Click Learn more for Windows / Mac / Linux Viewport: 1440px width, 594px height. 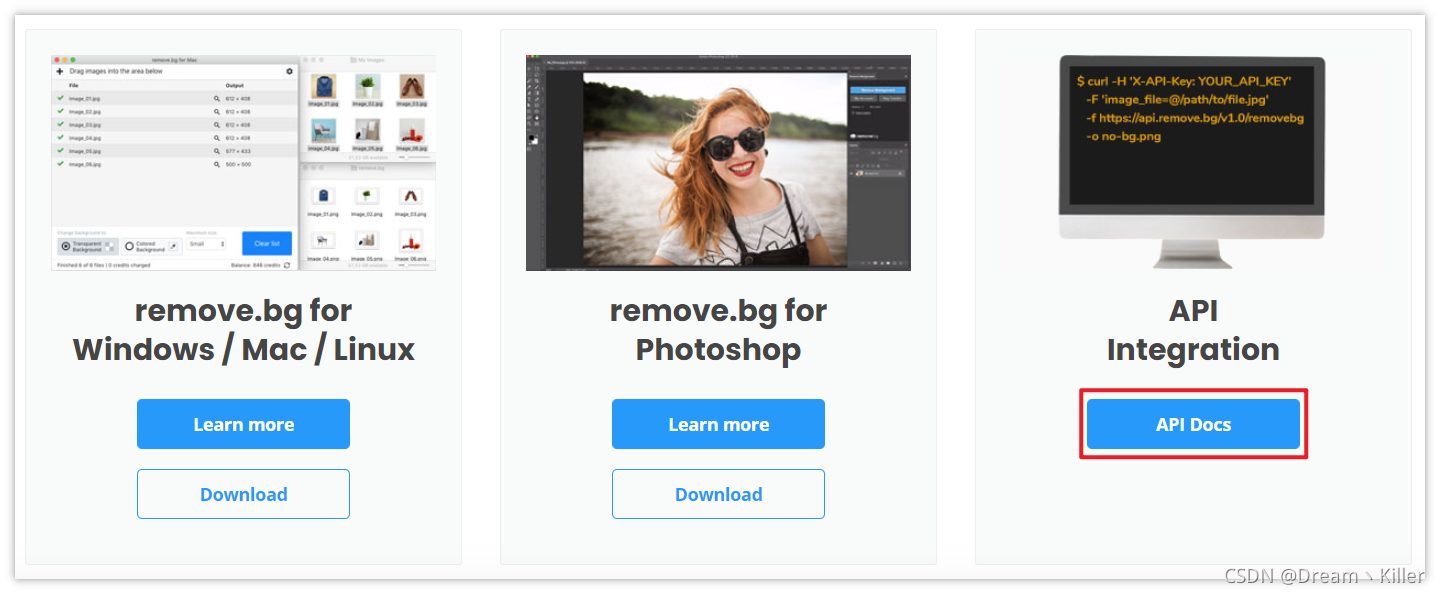pyautogui.click(x=243, y=424)
